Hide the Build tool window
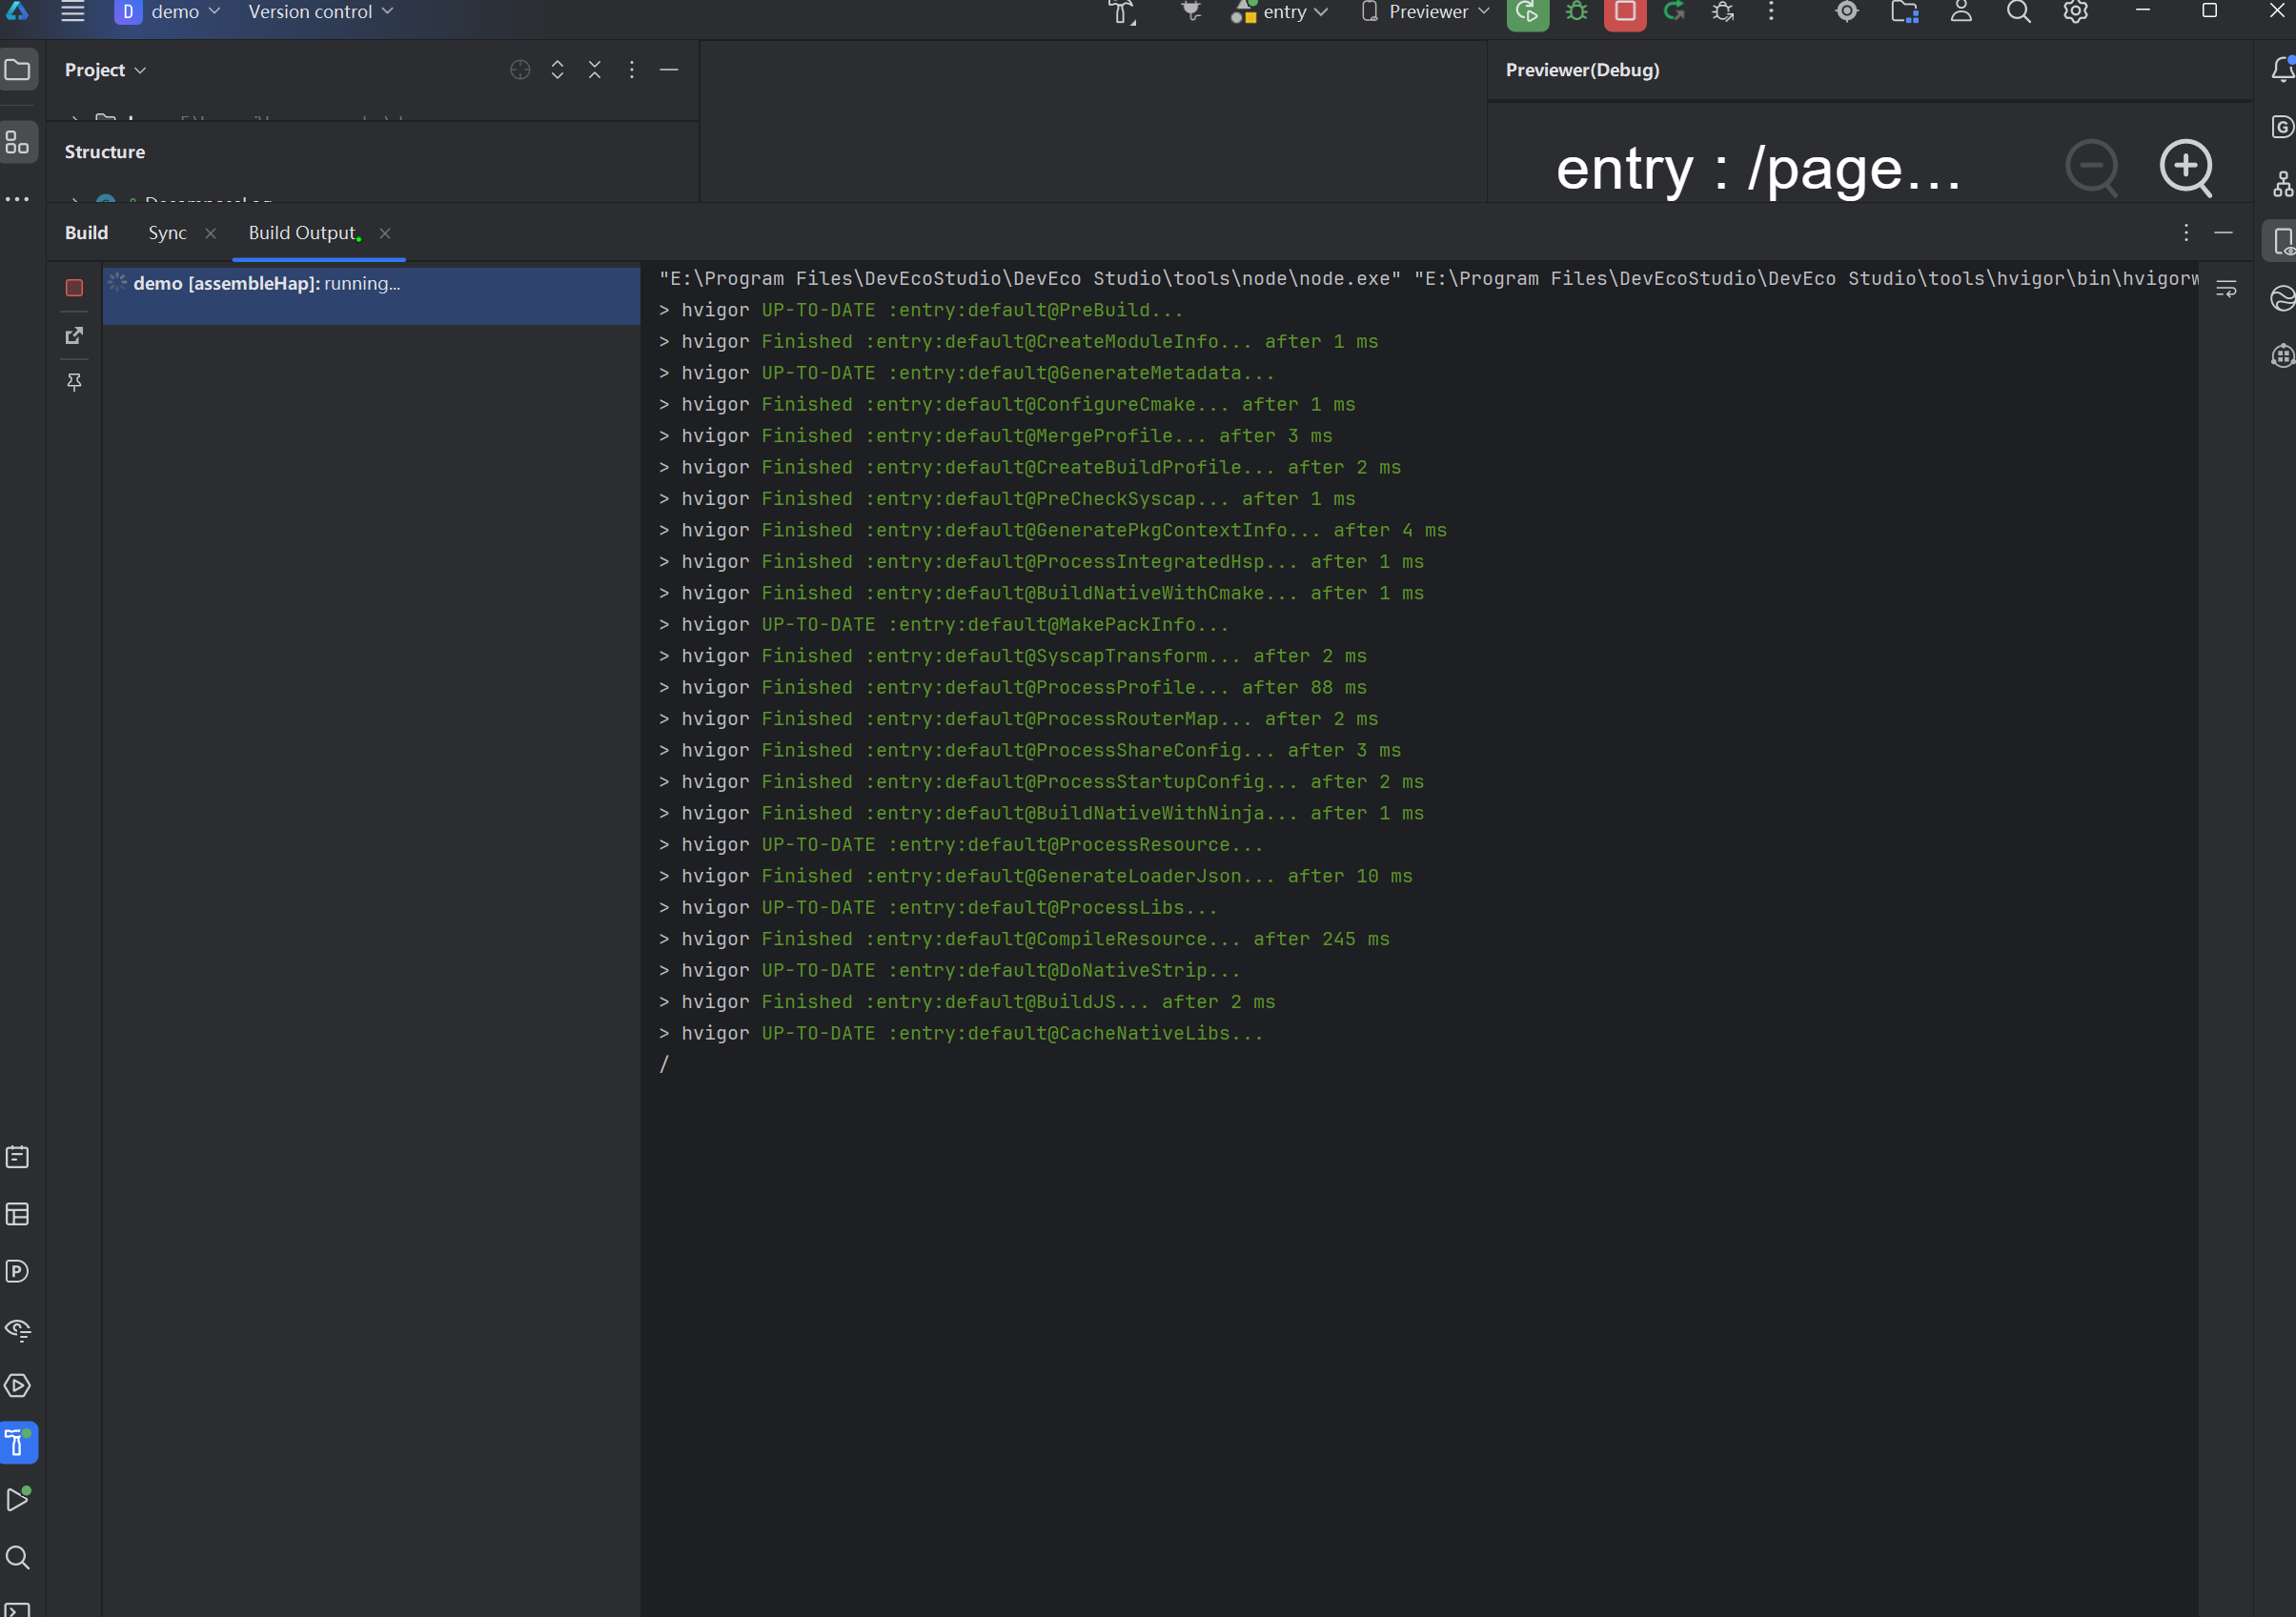The image size is (2296, 1617). (2224, 233)
